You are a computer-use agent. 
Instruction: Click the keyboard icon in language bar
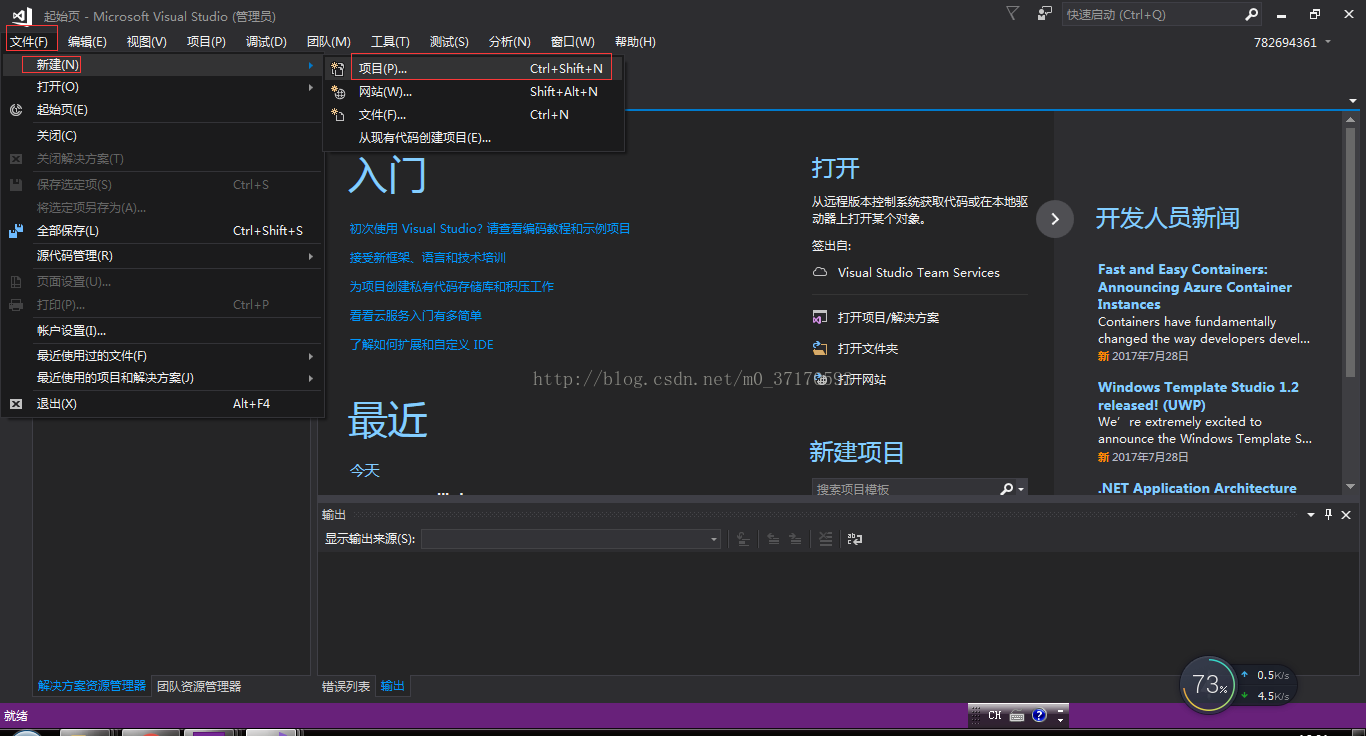click(1017, 716)
